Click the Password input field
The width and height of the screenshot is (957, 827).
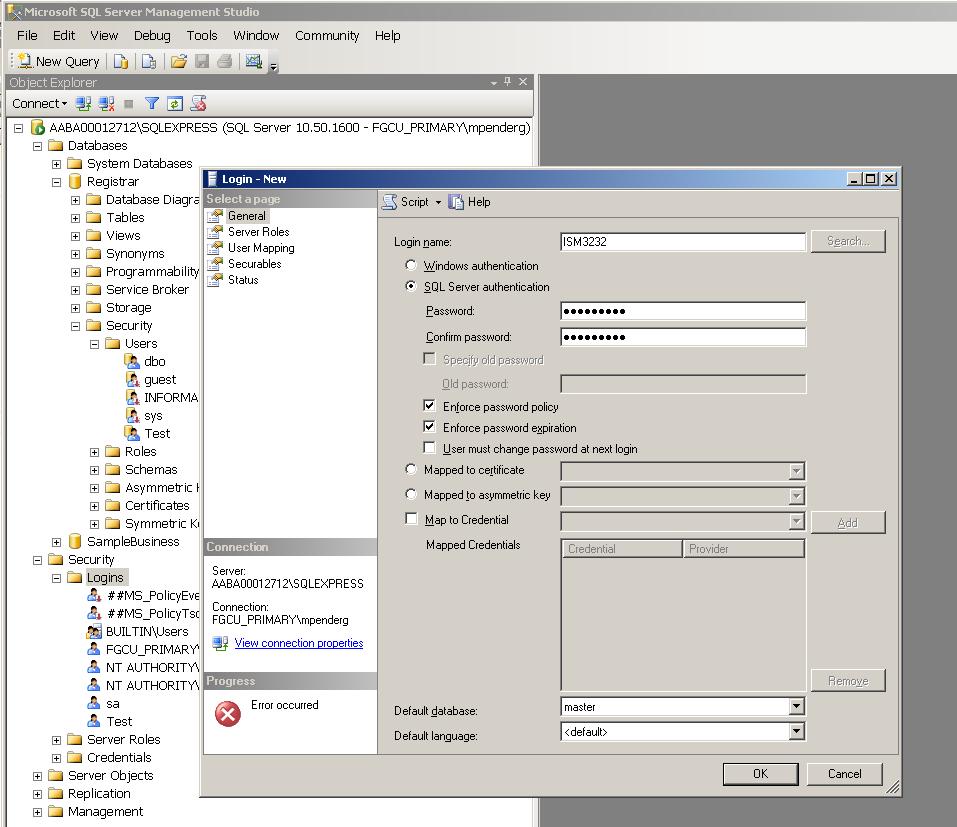(x=683, y=311)
